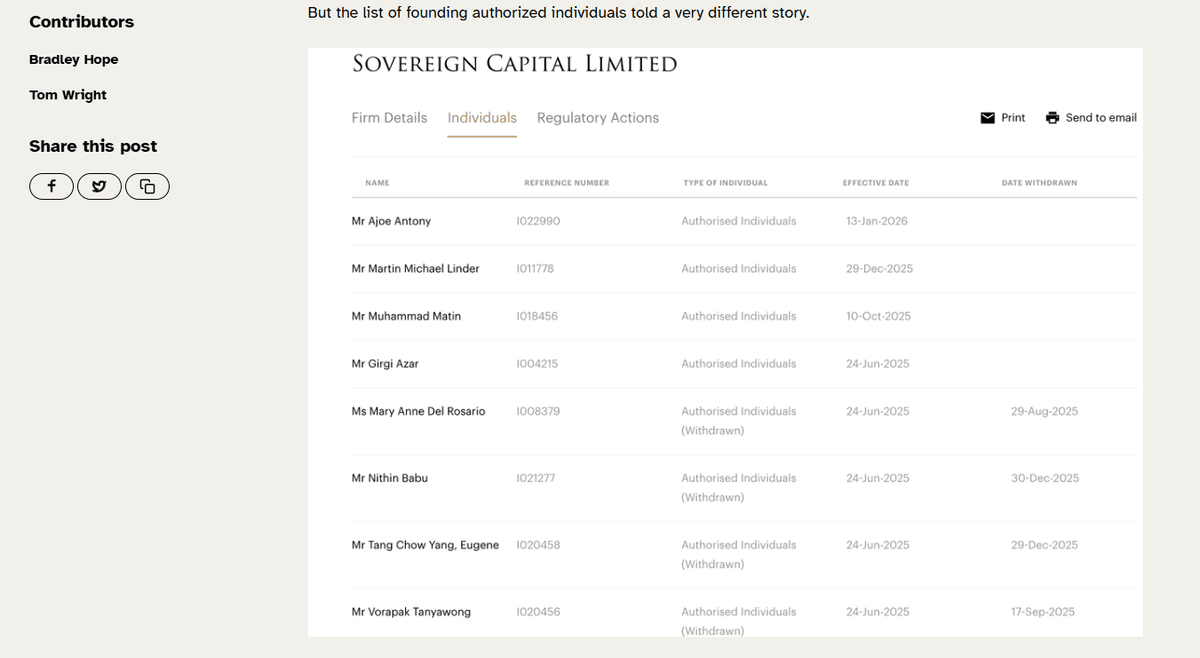Click the Effective Date column header
Image resolution: width=1200 pixels, height=658 pixels.
(x=876, y=183)
